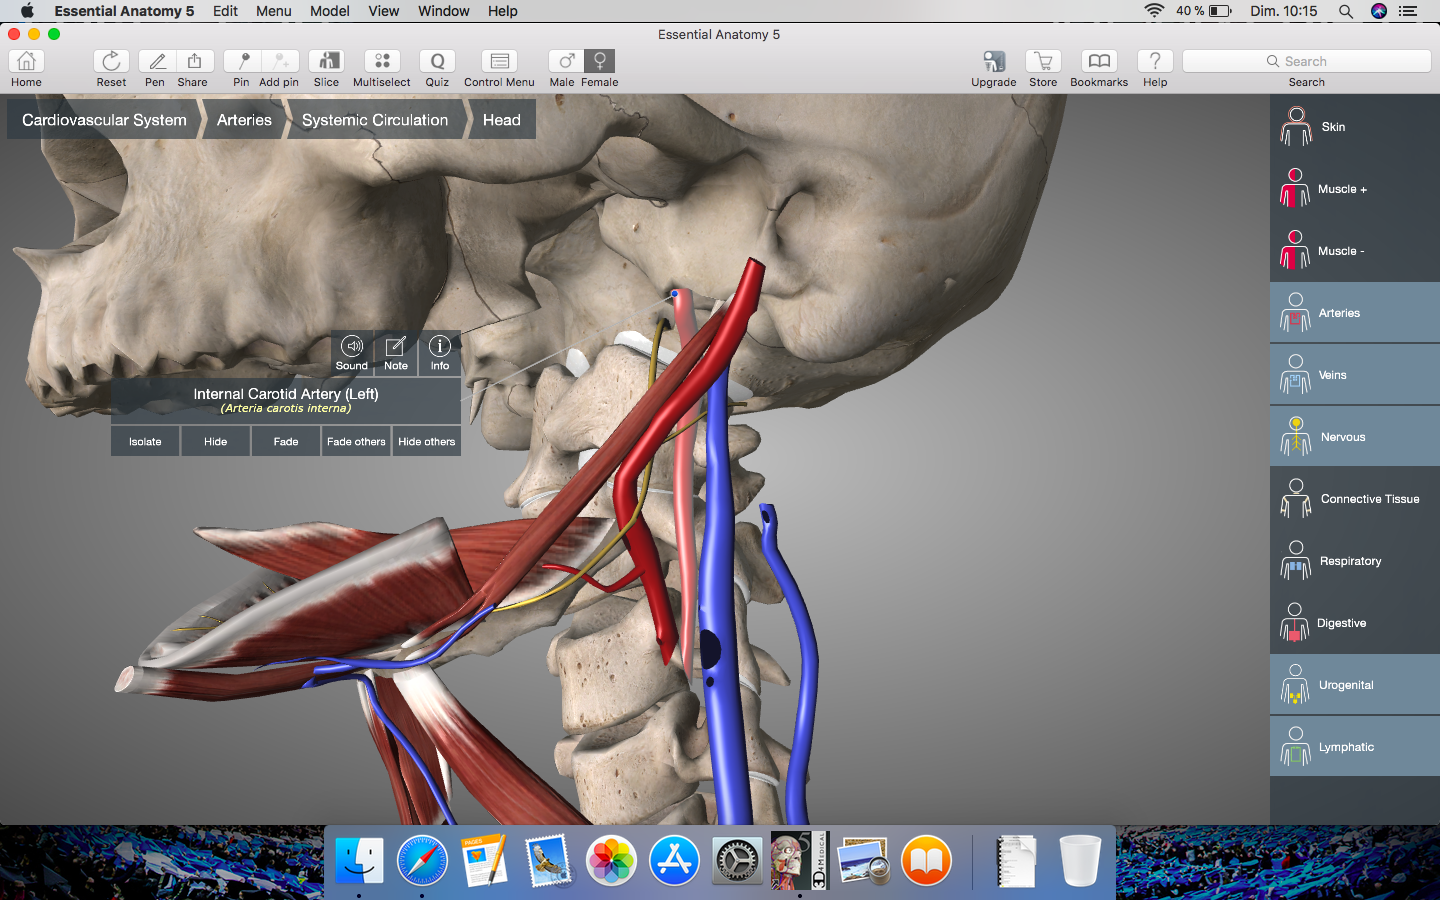Image resolution: width=1440 pixels, height=900 pixels.
Task: Open the Share options
Action: (194, 62)
